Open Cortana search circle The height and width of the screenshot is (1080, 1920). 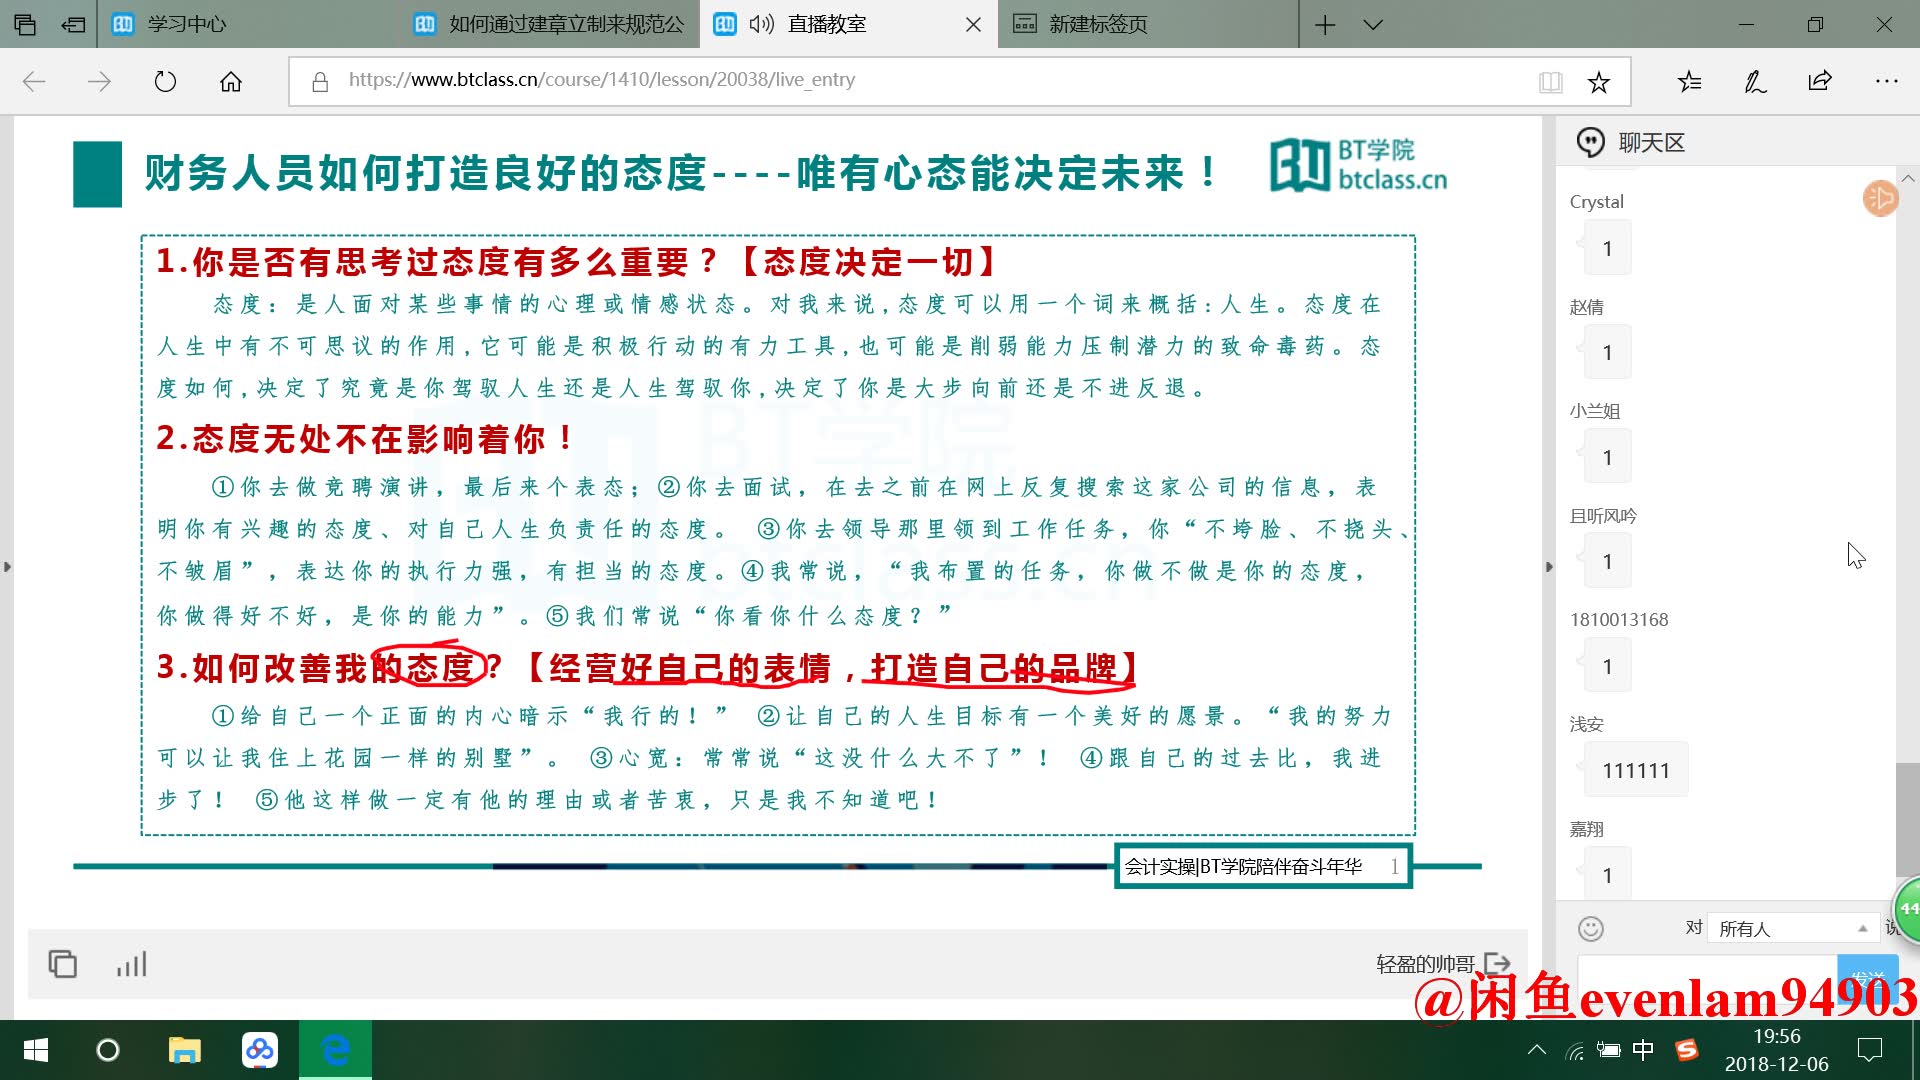107,1050
